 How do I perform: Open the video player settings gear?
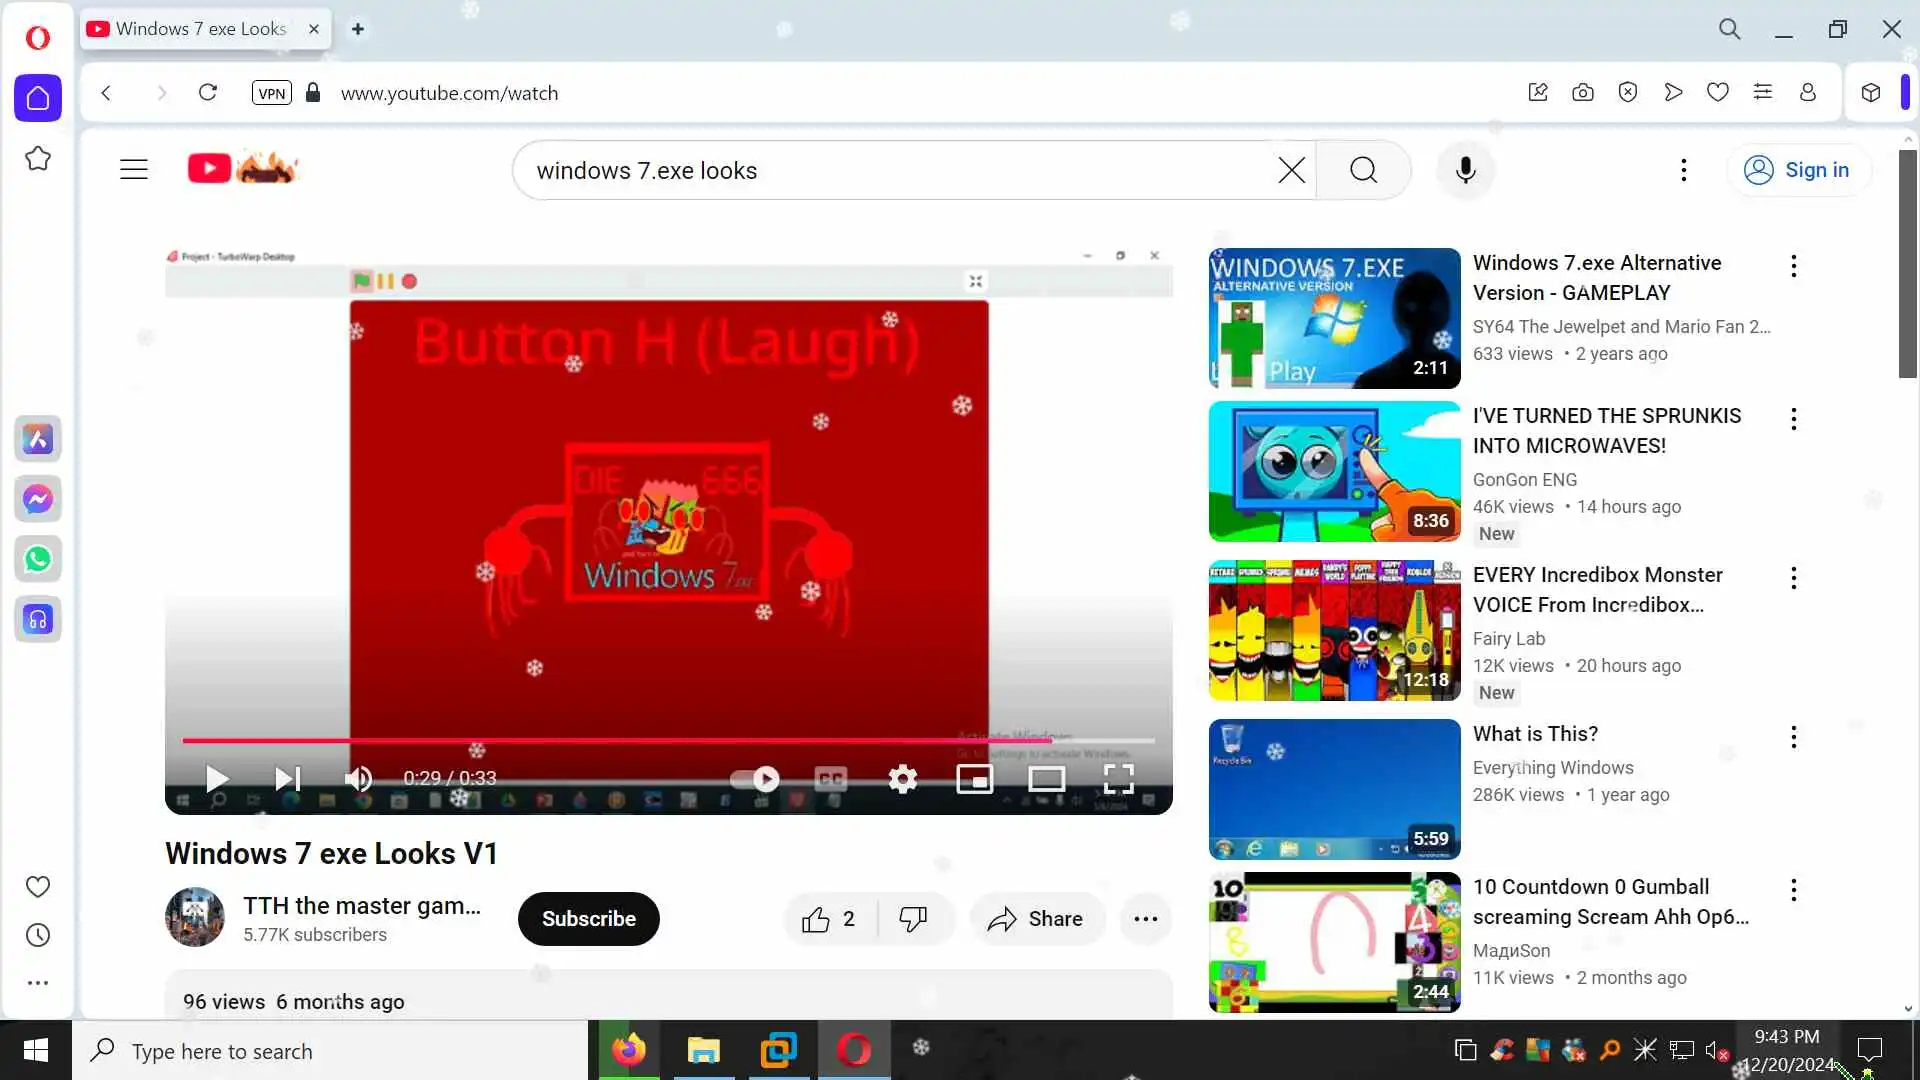(902, 778)
